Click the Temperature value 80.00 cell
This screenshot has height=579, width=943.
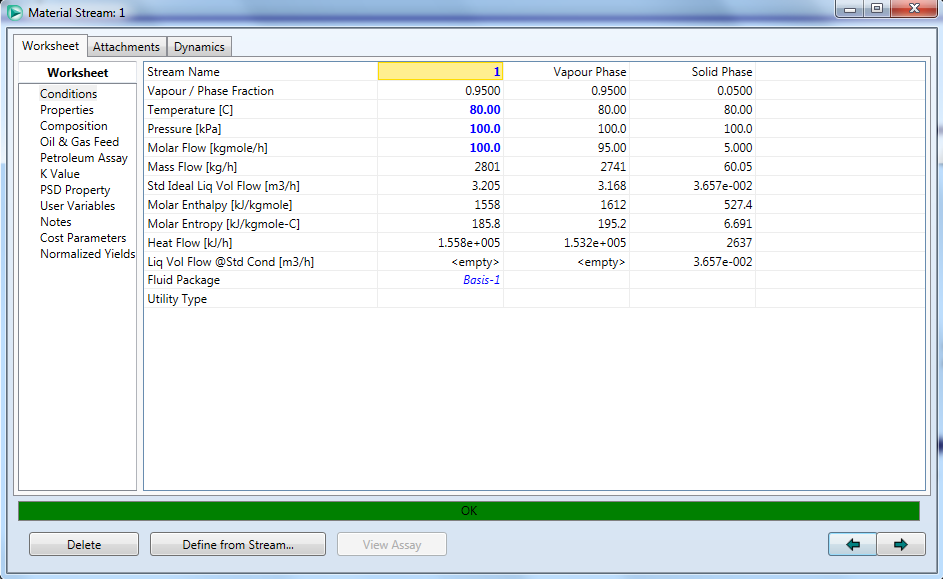pyautogui.click(x=440, y=110)
